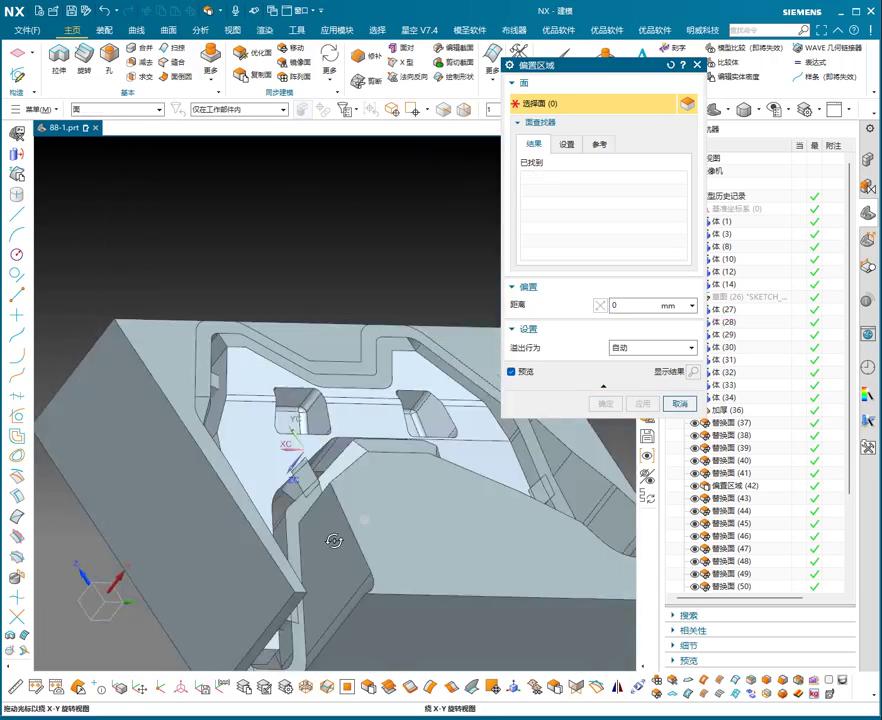Screen dimensions: 882x720
Task: Click the 孔 (Hole) feature icon
Action: point(109,53)
